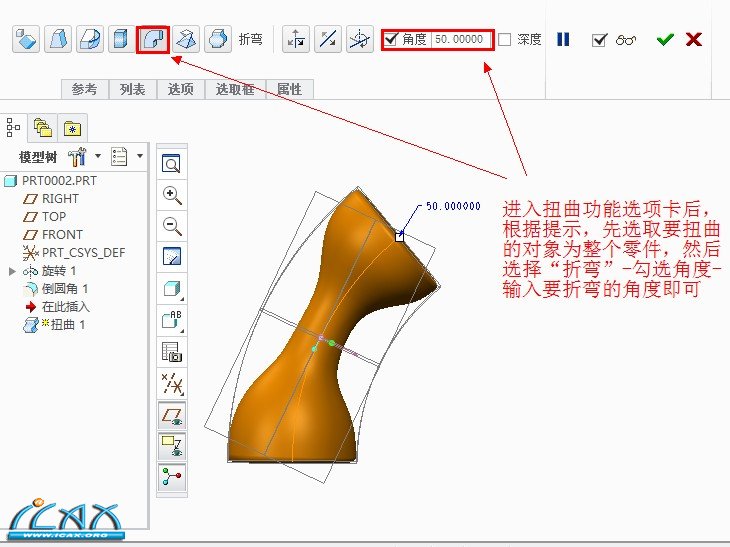The image size is (730, 547).
Task: Select the TOP datum plane
Action: coord(45,217)
